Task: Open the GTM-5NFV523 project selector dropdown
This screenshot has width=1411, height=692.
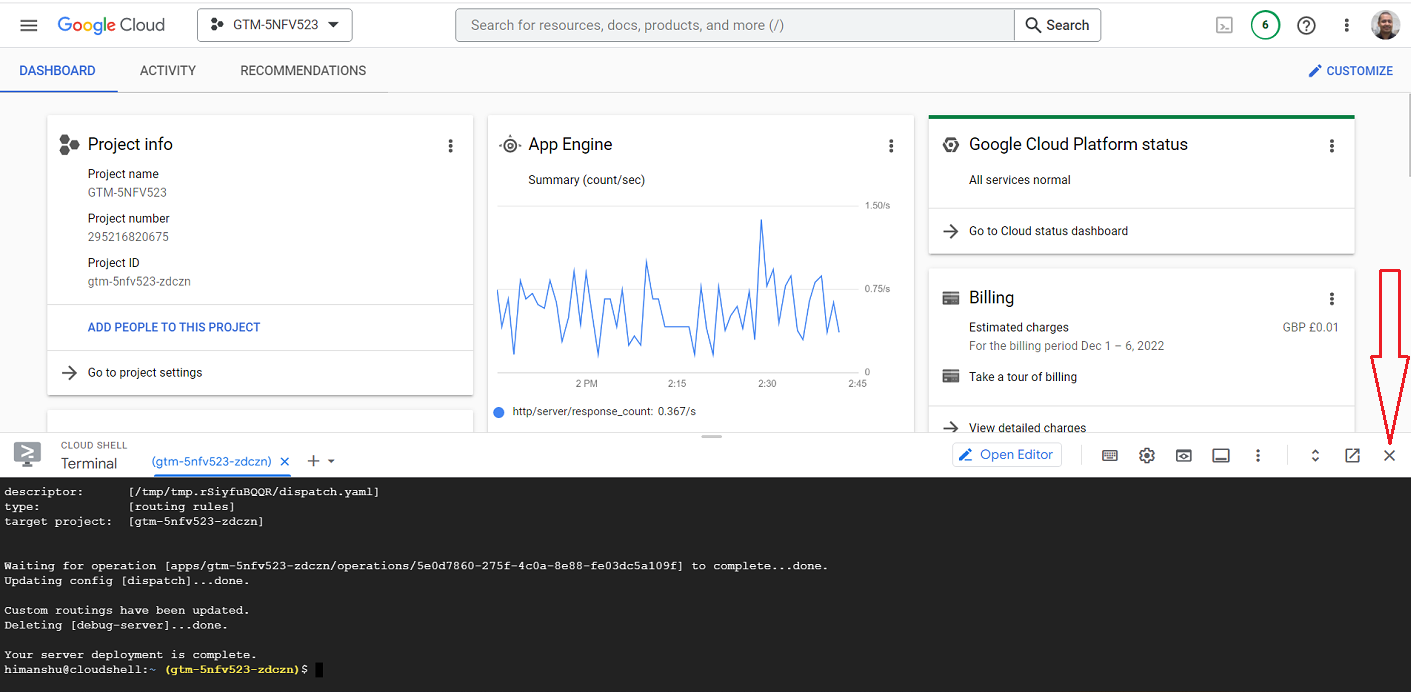Action: 275,25
